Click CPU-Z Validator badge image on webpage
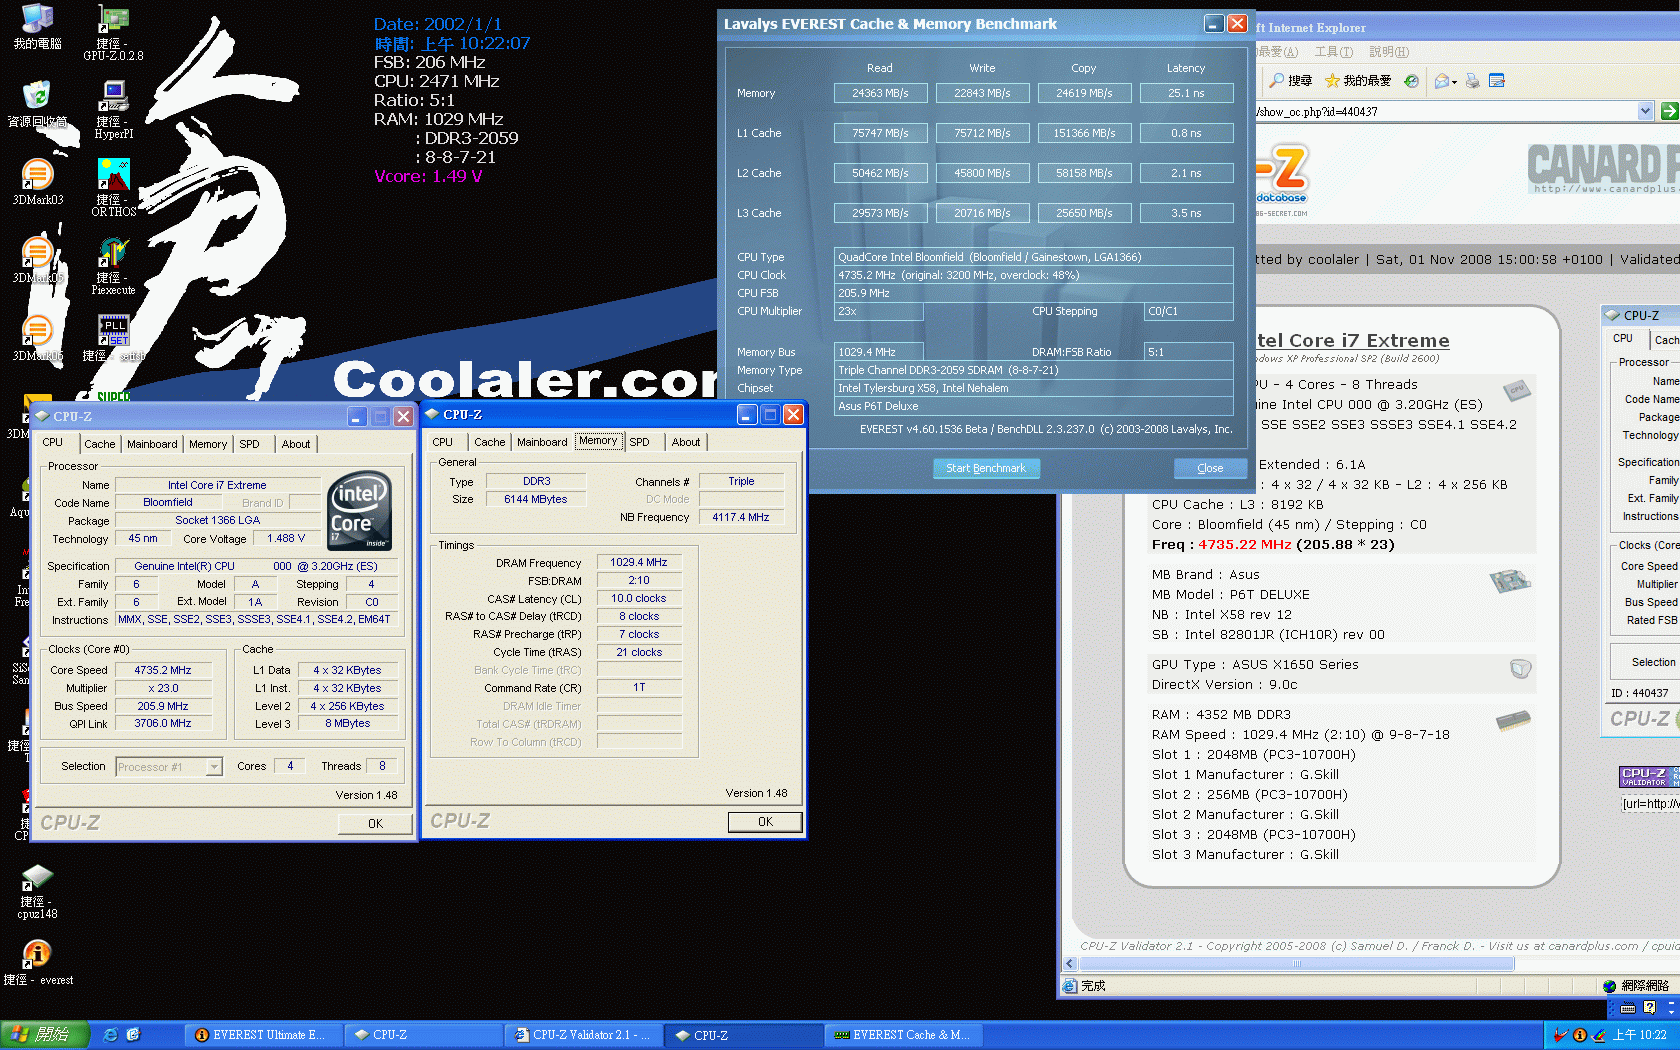Viewport: 1680px width, 1050px height. [x=1649, y=776]
